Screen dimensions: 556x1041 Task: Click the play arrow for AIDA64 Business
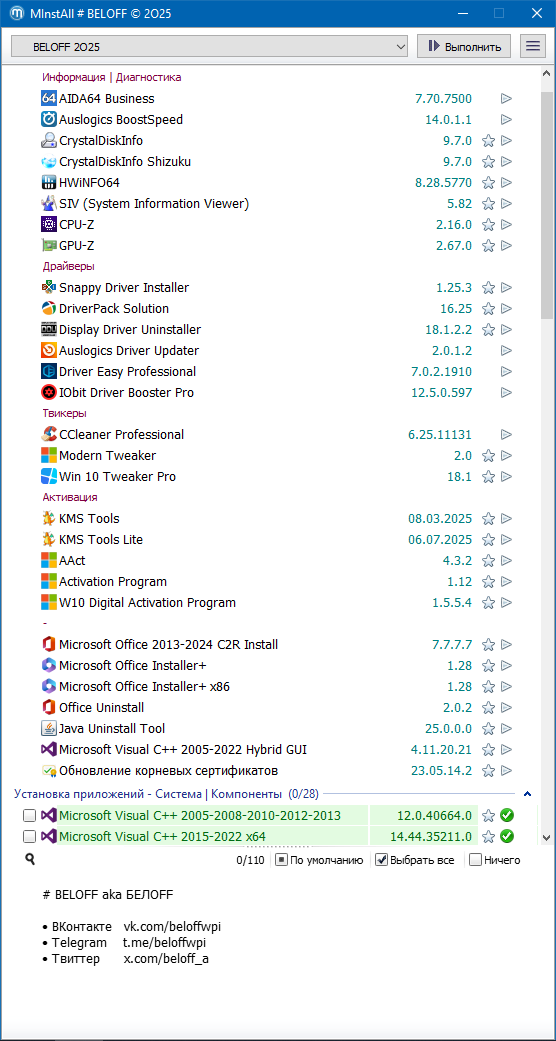tap(506, 99)
